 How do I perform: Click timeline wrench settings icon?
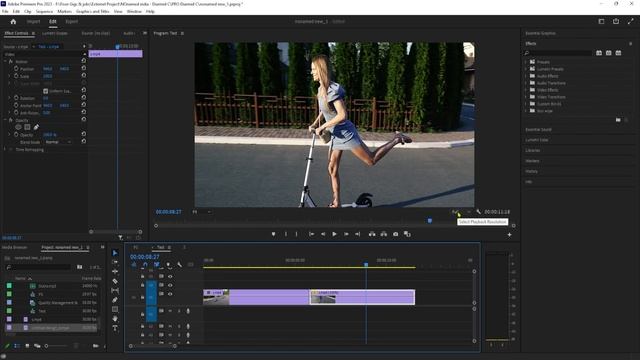click(x=180, y=265)
